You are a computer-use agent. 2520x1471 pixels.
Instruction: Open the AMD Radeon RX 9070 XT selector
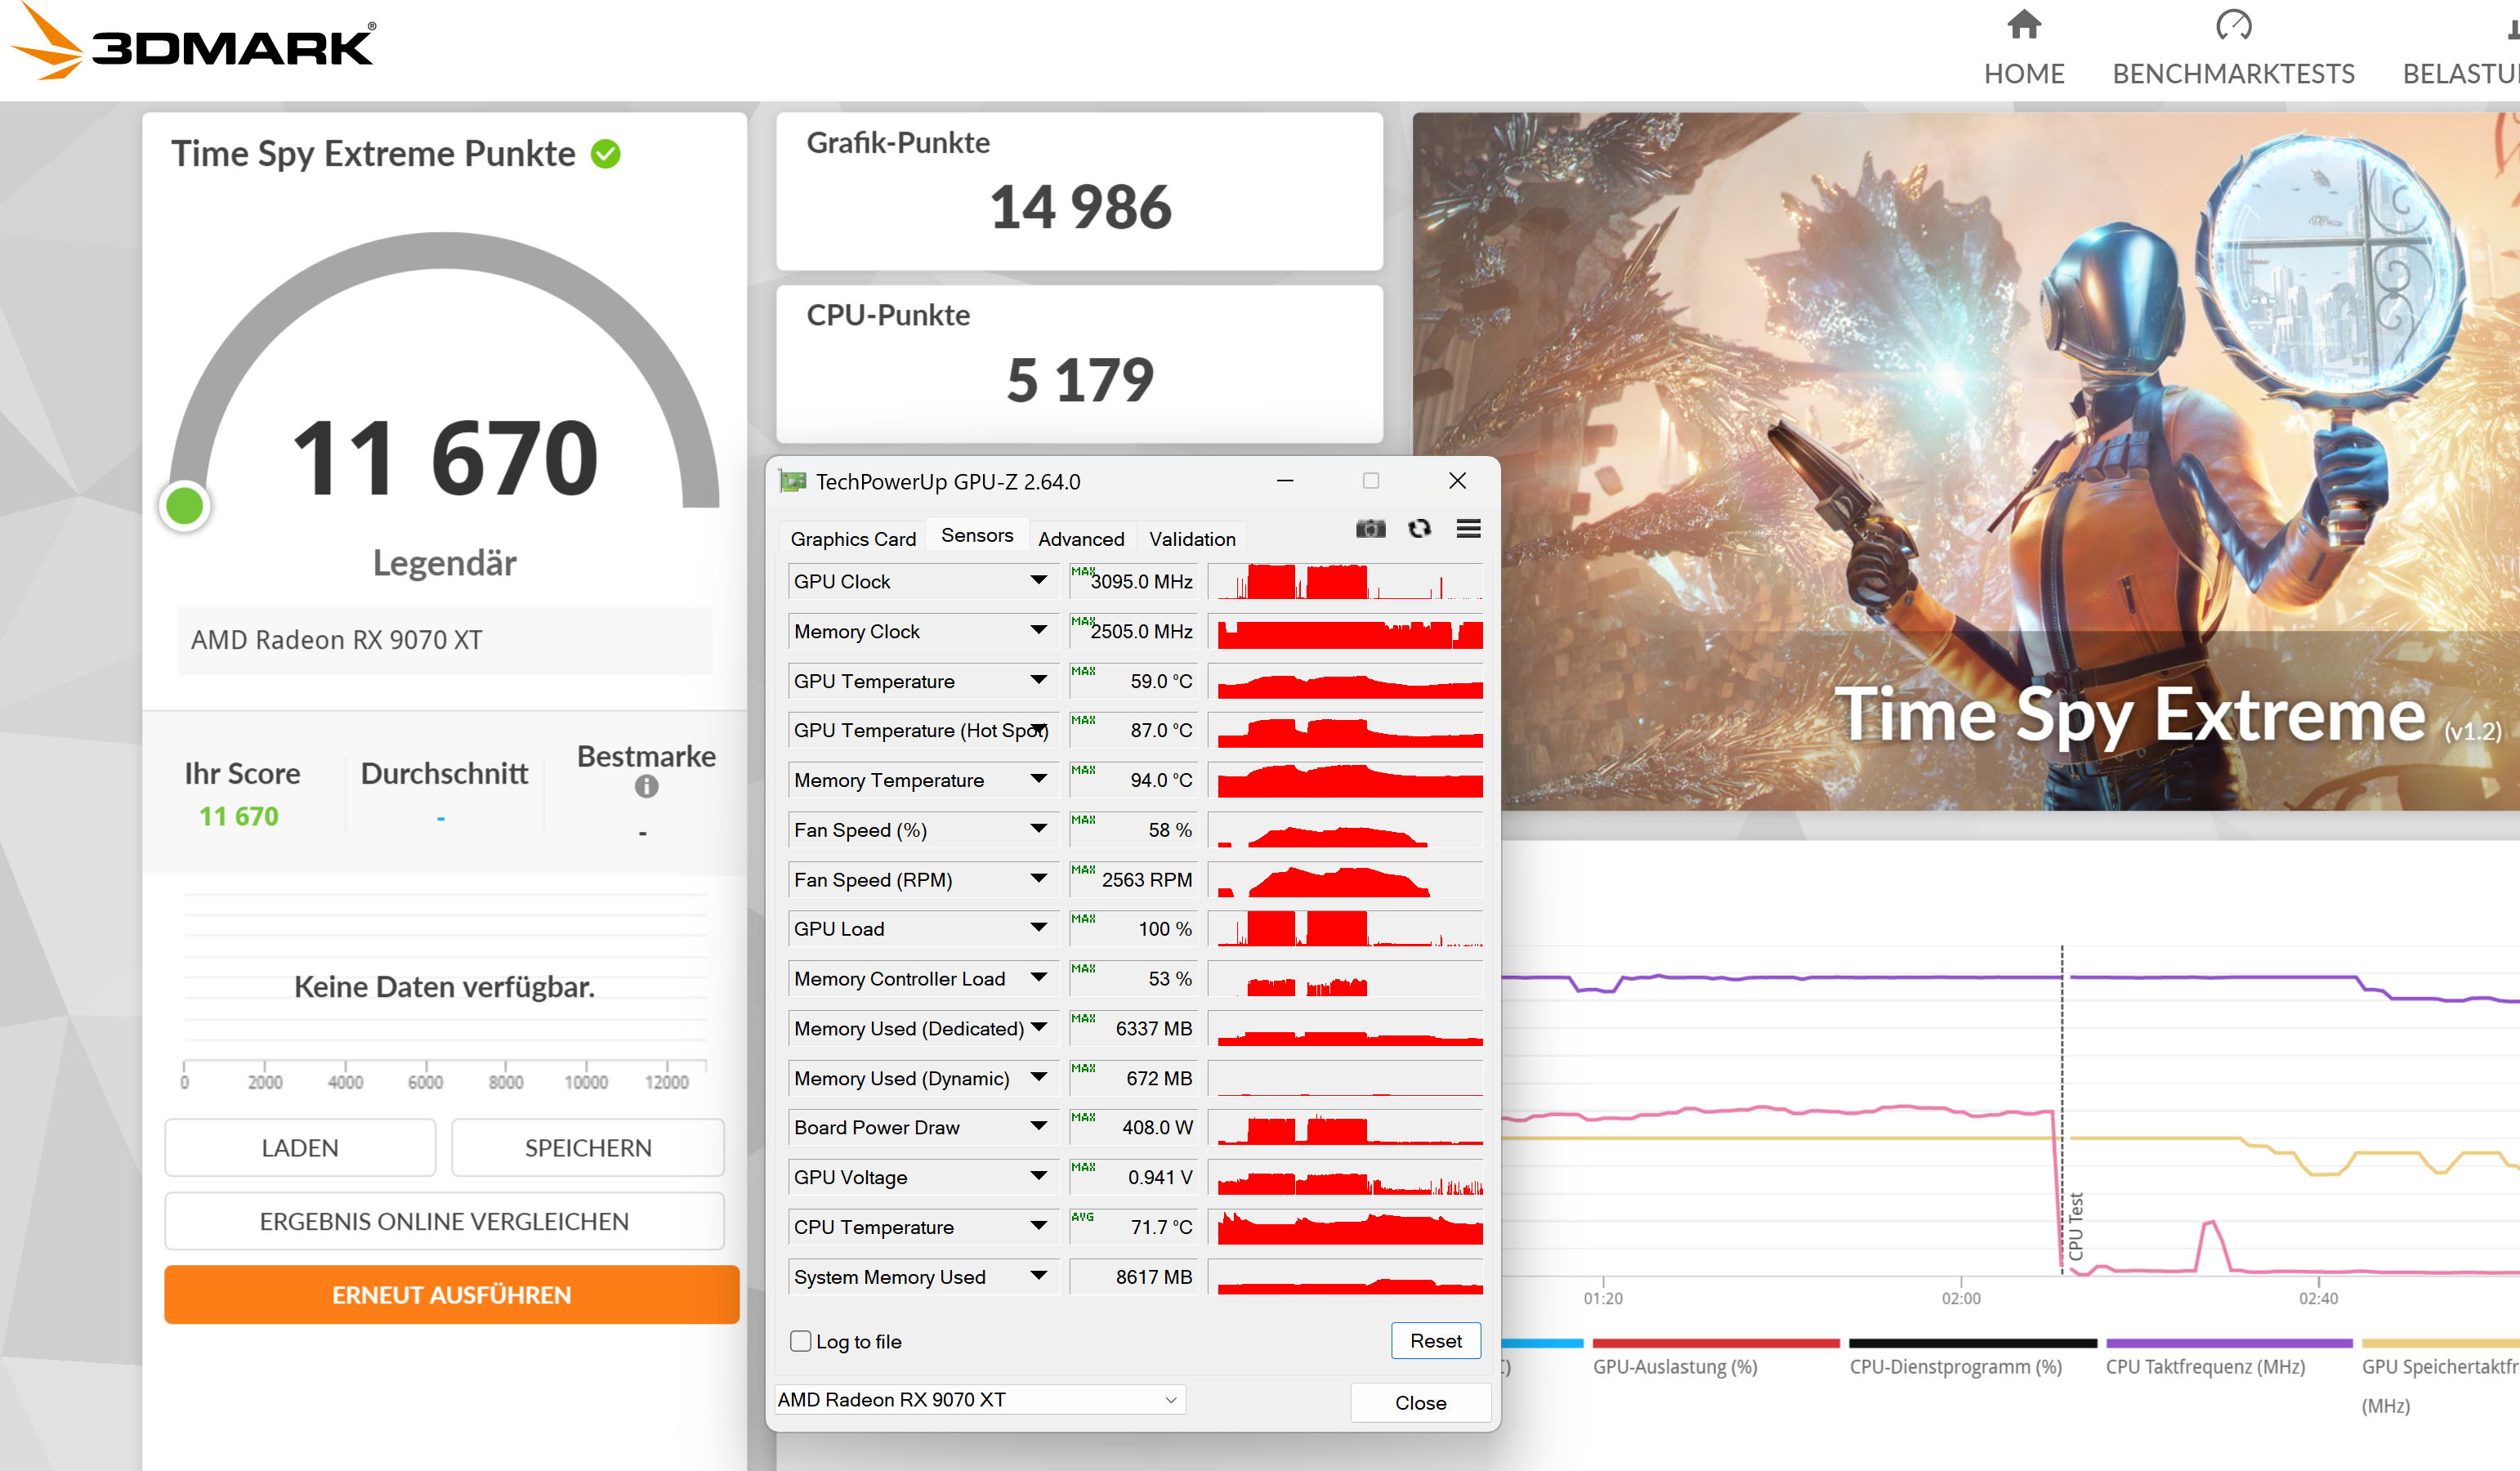click(980, 1399)
